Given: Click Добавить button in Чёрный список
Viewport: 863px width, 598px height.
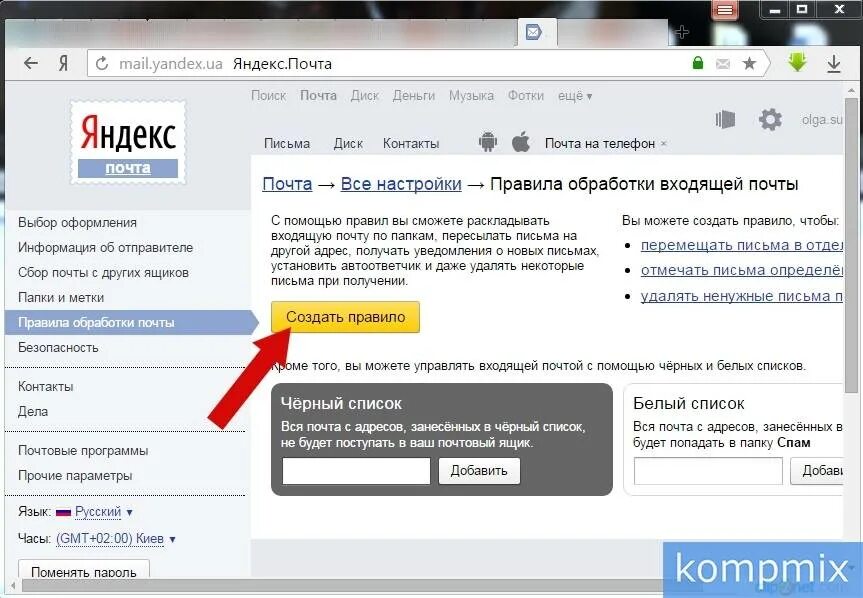Looking at the screenshot, I should pos(479,471).
